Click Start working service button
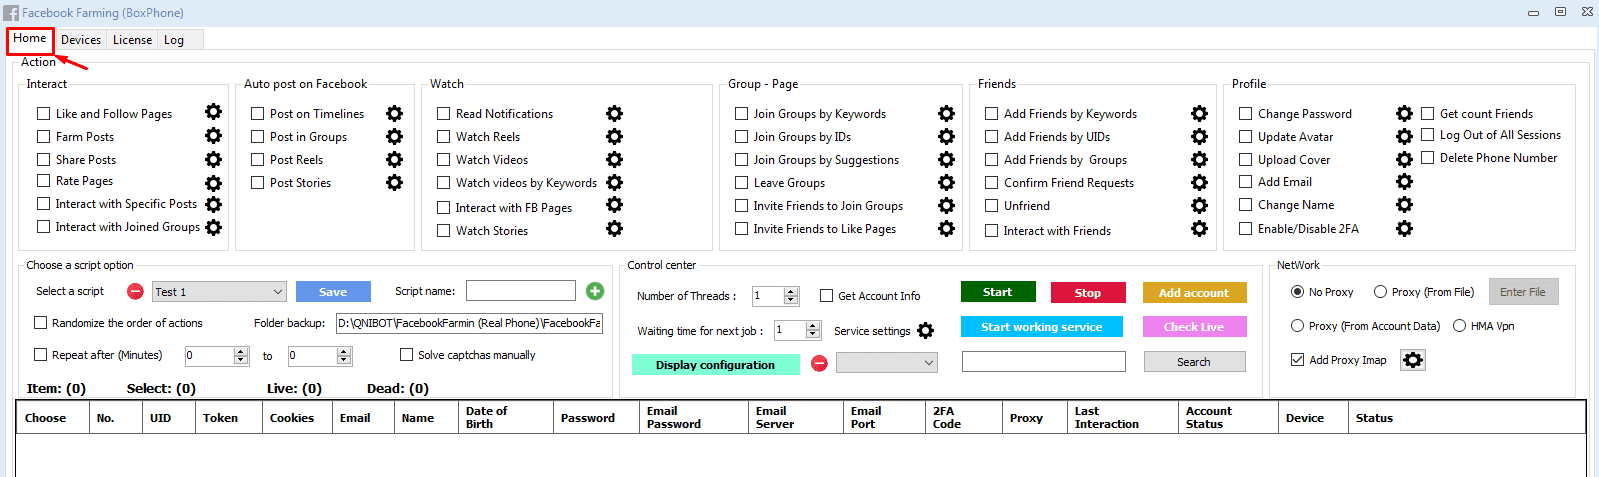1599x477 pixels. [x=1041, y=327]
